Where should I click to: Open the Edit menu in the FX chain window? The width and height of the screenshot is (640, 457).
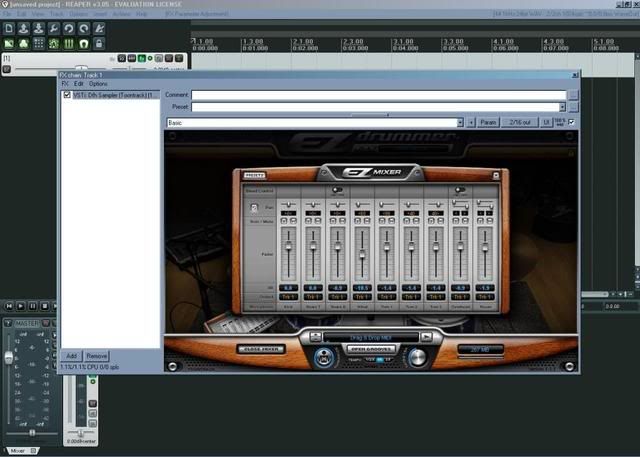[79, 84]
